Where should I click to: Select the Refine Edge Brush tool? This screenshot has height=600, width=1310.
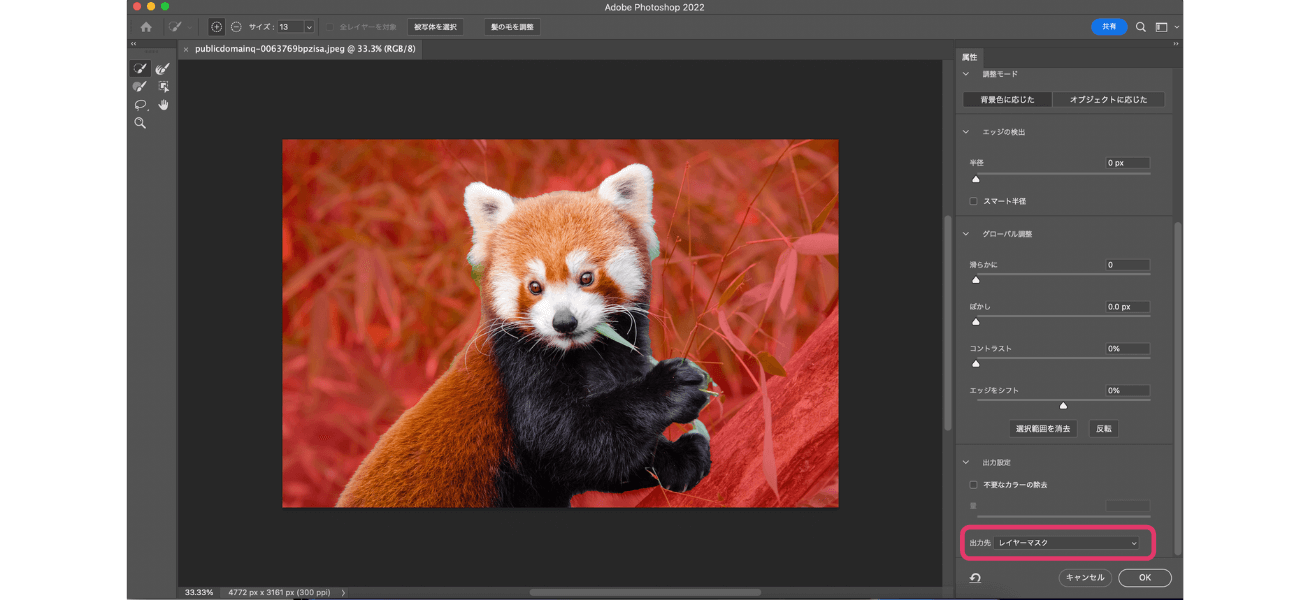coord(162,69)
